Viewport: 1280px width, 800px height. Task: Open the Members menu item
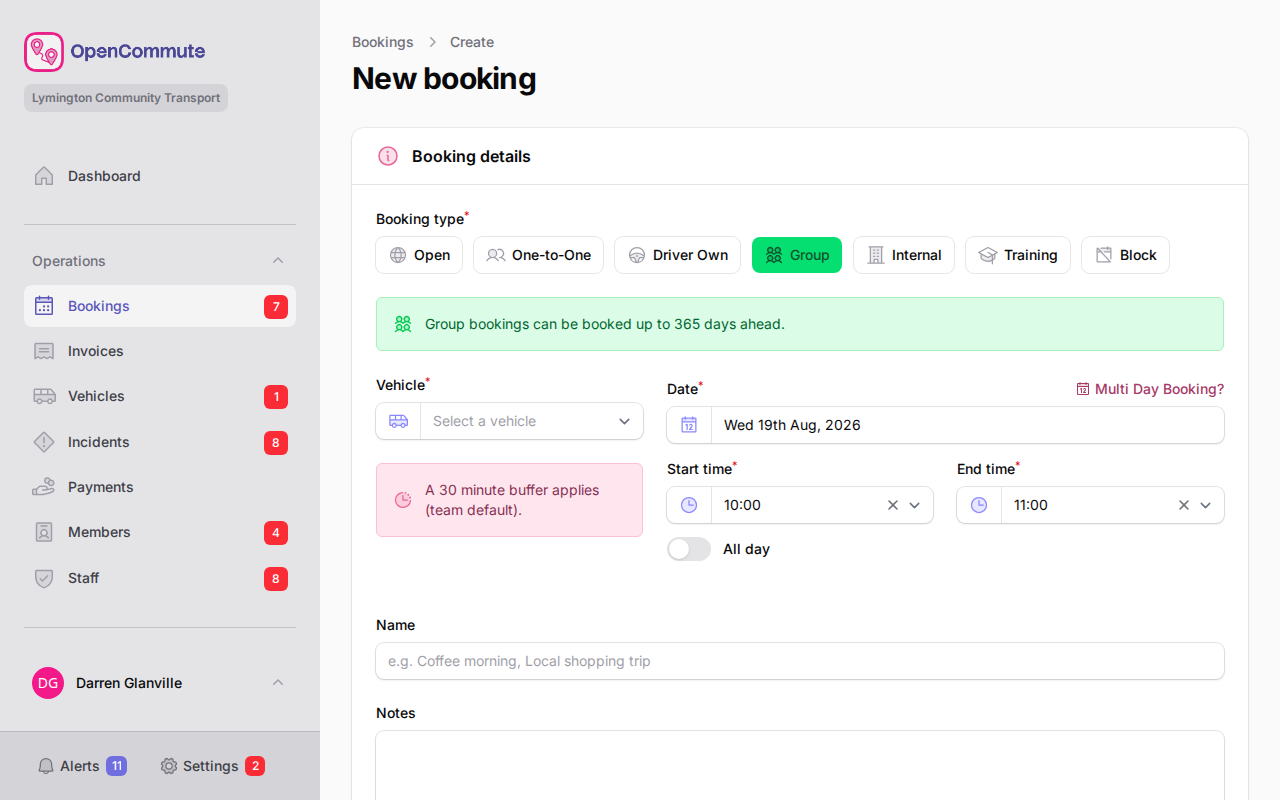point(160,532)
